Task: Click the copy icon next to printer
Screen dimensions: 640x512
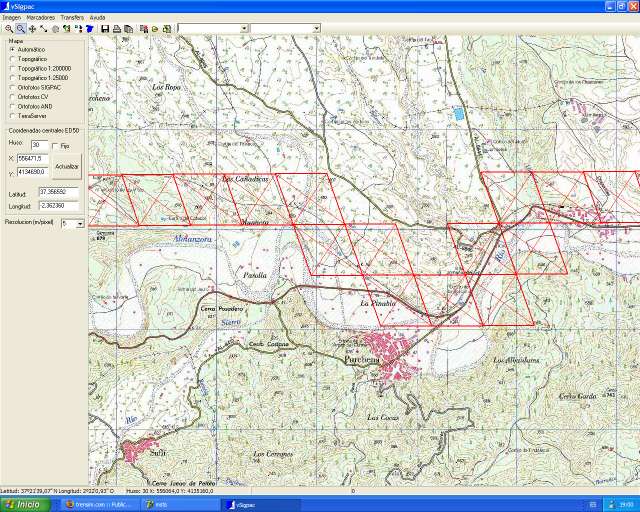Action: [128, 29]
